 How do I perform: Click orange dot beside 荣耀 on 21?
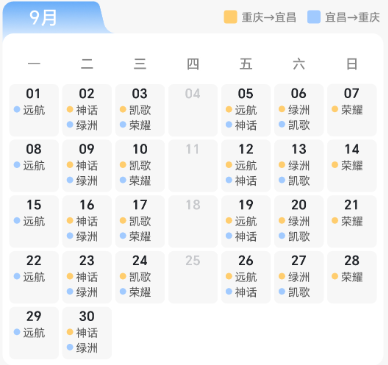coord(335,220)
